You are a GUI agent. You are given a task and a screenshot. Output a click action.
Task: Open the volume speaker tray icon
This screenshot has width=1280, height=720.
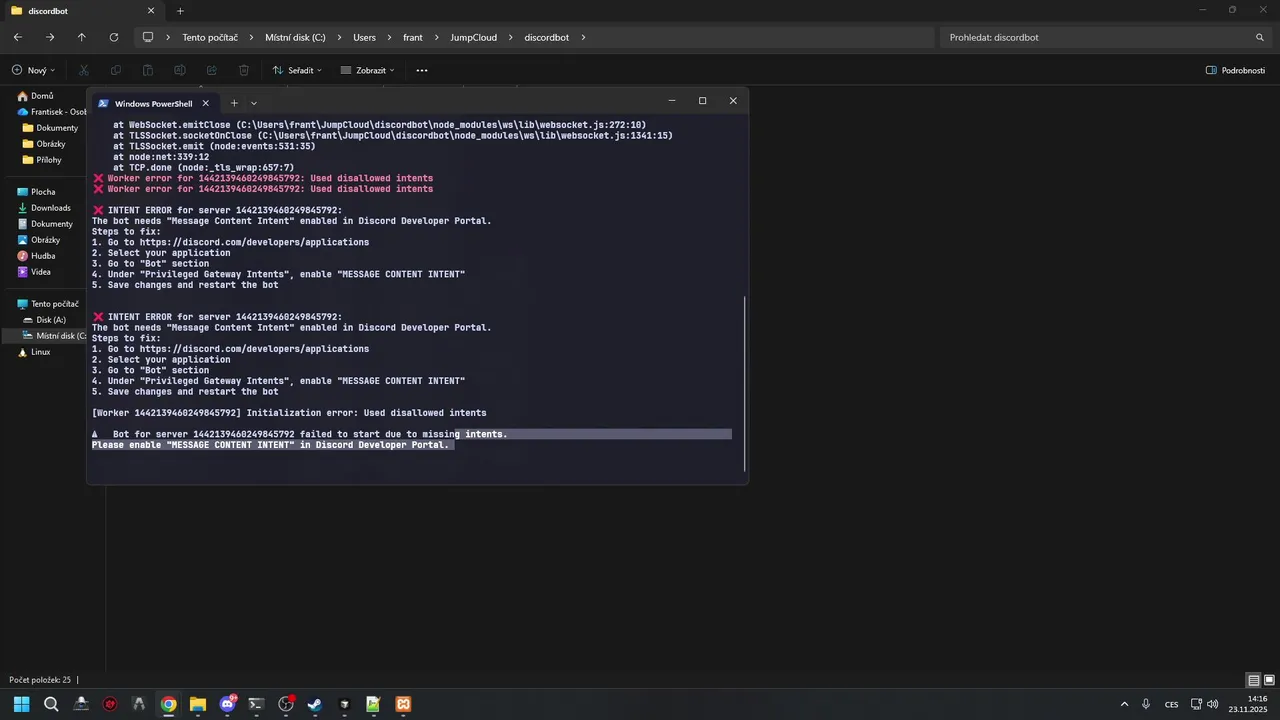(1213, 704)
